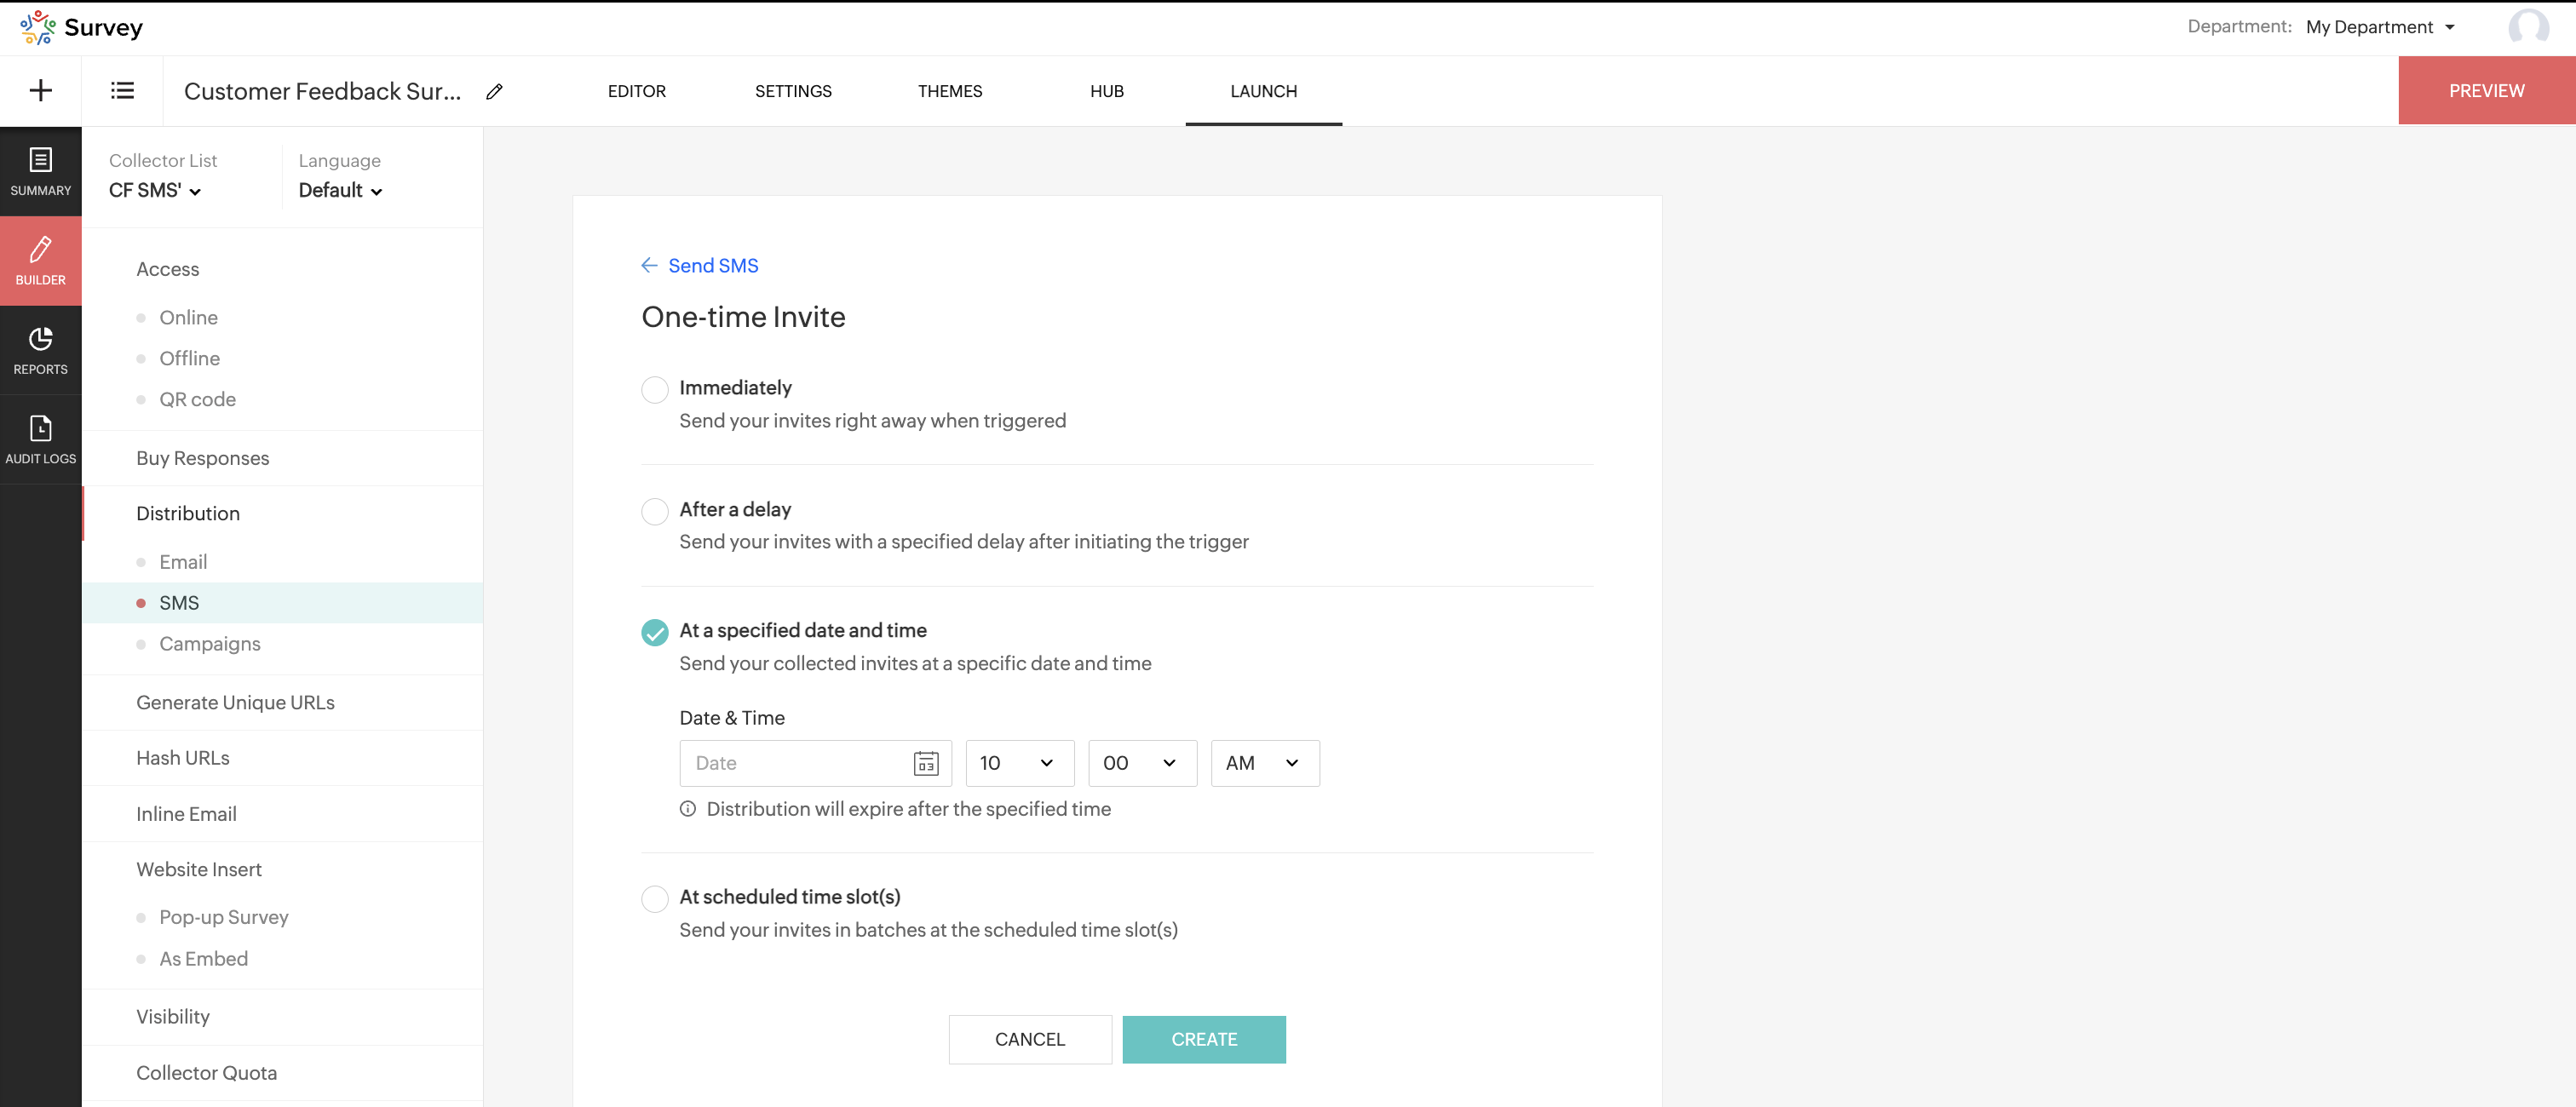Screen dimensions: 2576x1107
Task: Select Email under Distribution
Action: point(183,562)
